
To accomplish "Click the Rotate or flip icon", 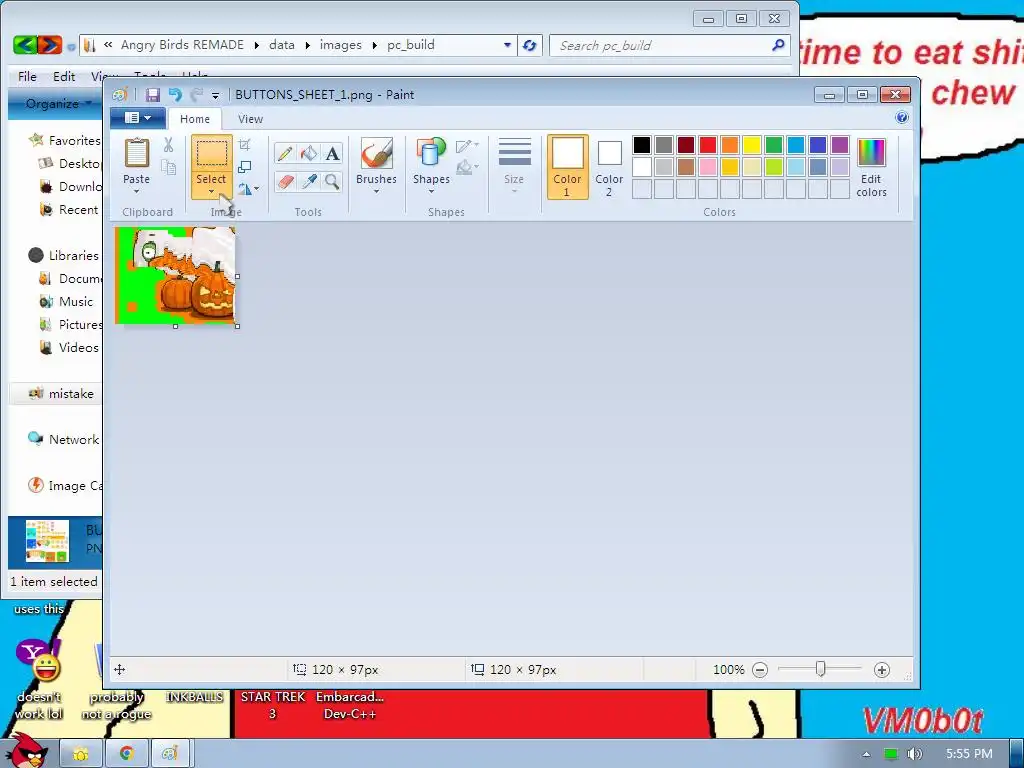I will (x=245, y=189).
